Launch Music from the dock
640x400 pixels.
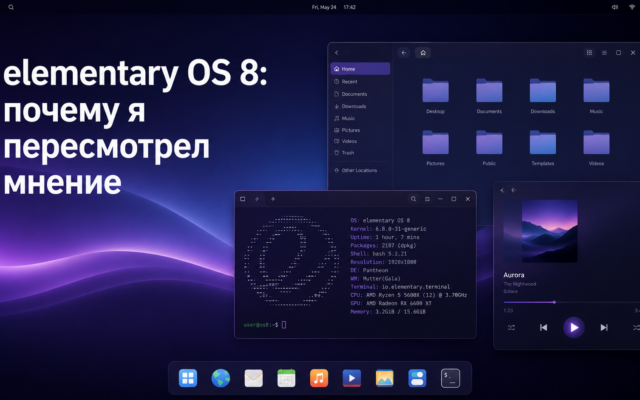[x=319, y=378]
